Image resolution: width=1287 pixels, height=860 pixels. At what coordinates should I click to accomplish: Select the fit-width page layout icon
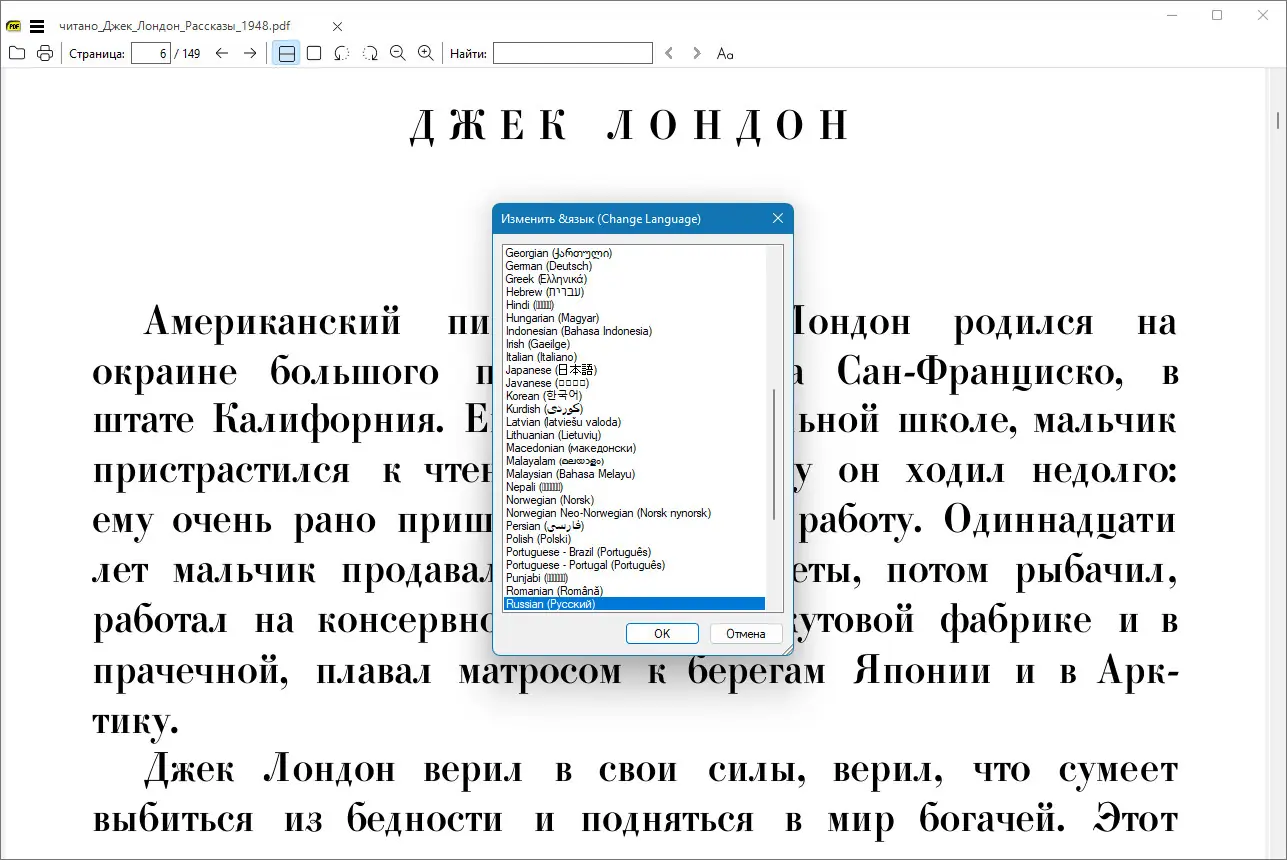(x=286, y=53)
